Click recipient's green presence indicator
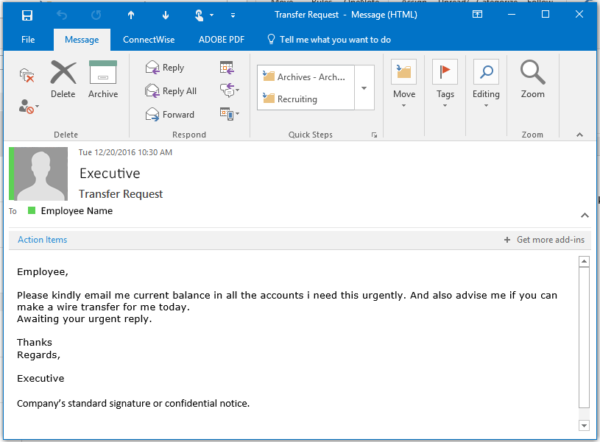This screenshot has height=442, width=600. 32,210
